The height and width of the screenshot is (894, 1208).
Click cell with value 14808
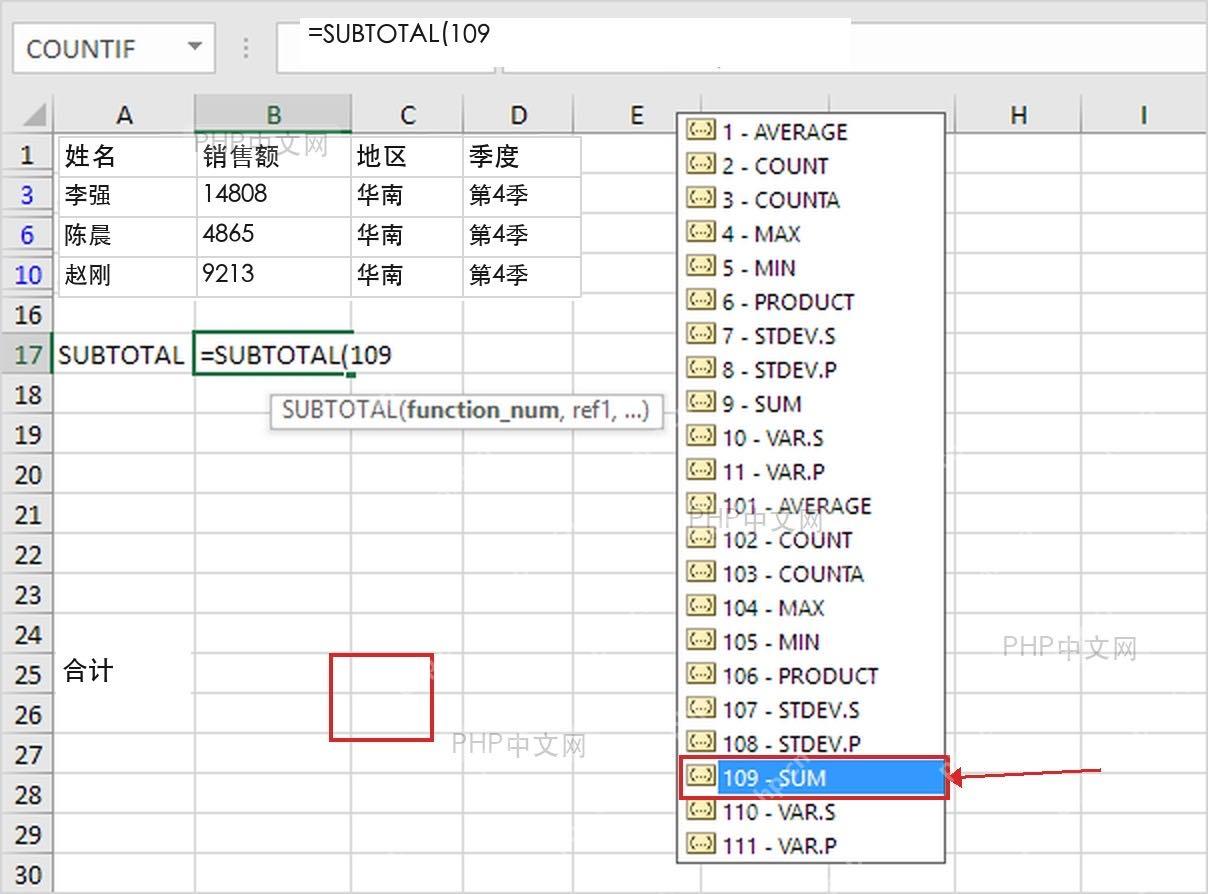coord(274,197)
